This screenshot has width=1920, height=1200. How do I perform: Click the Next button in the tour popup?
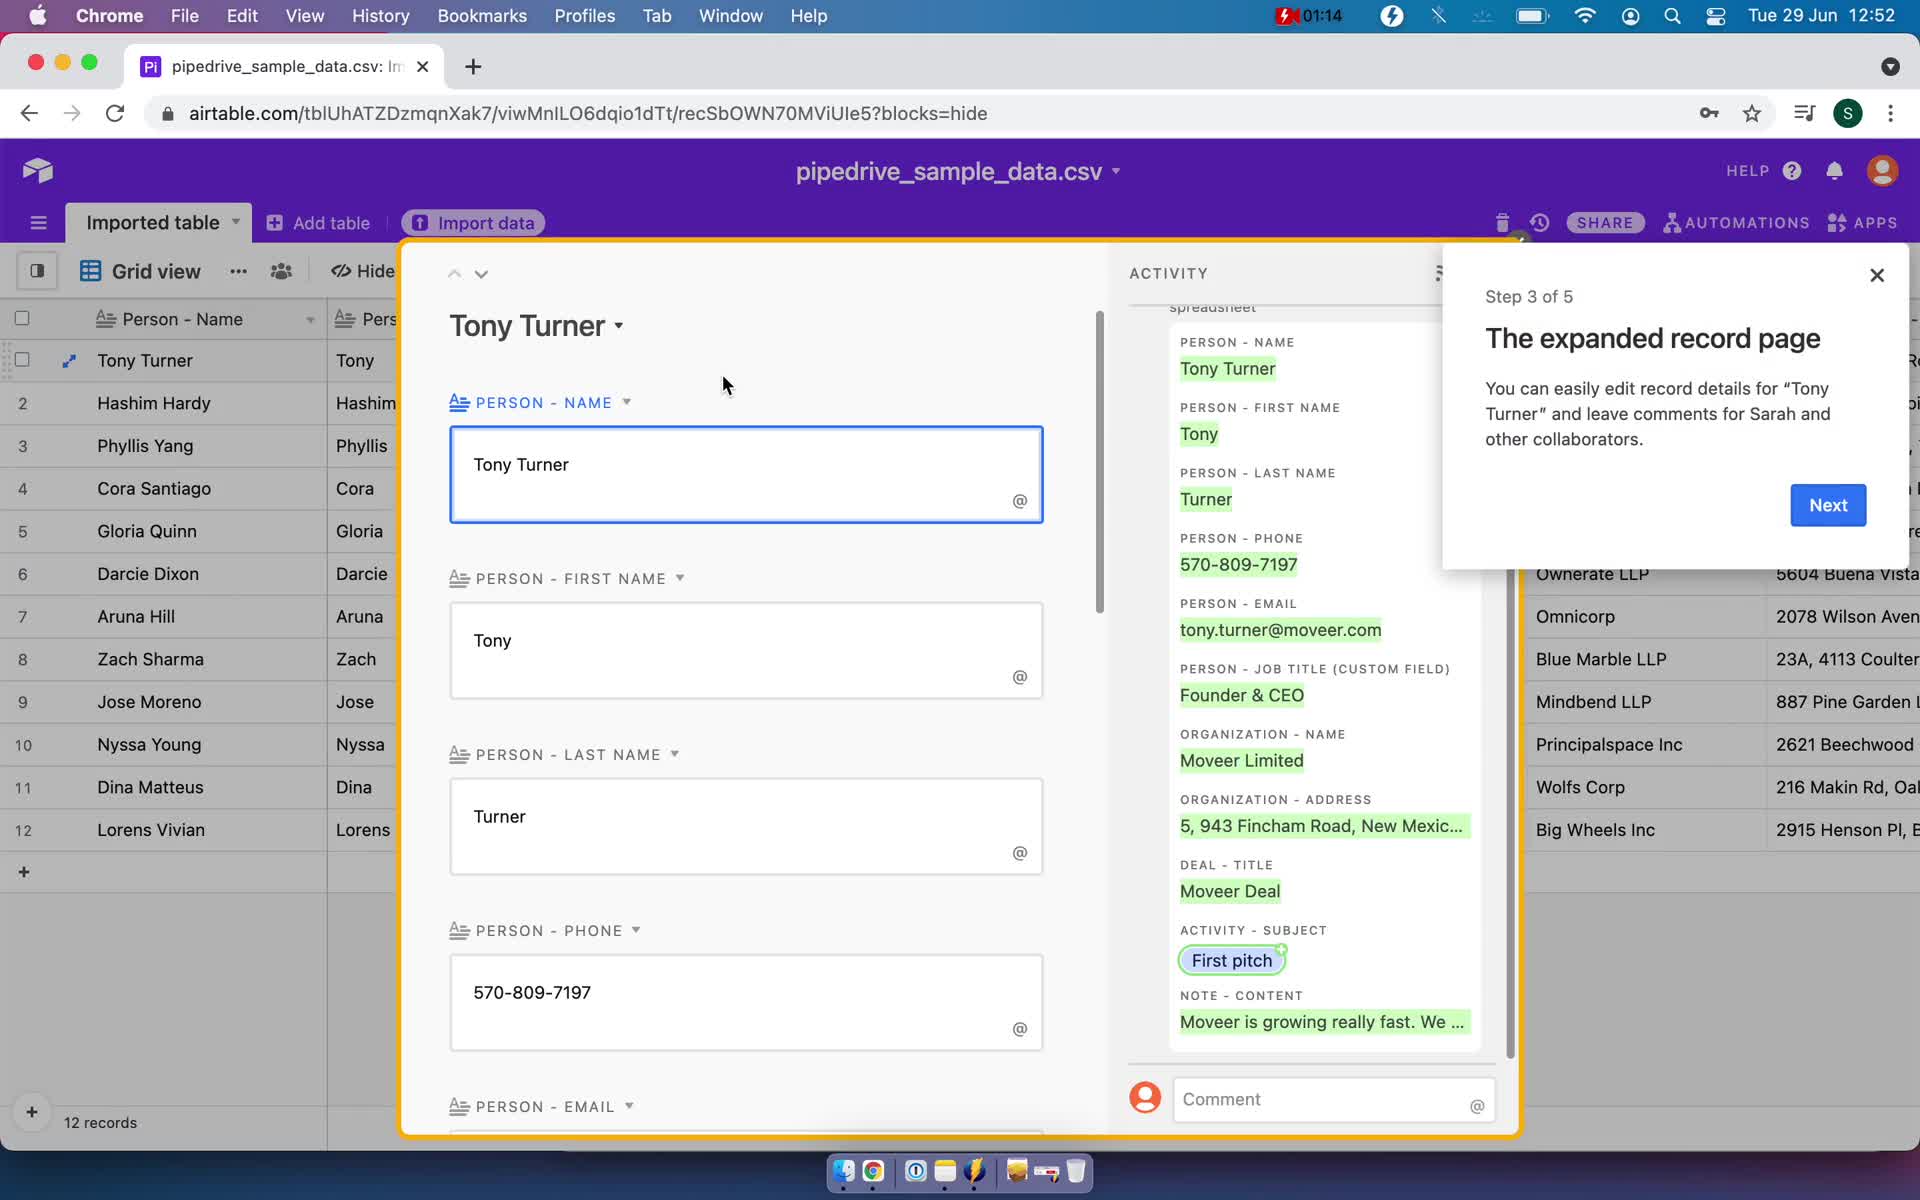pos(1828,505)
